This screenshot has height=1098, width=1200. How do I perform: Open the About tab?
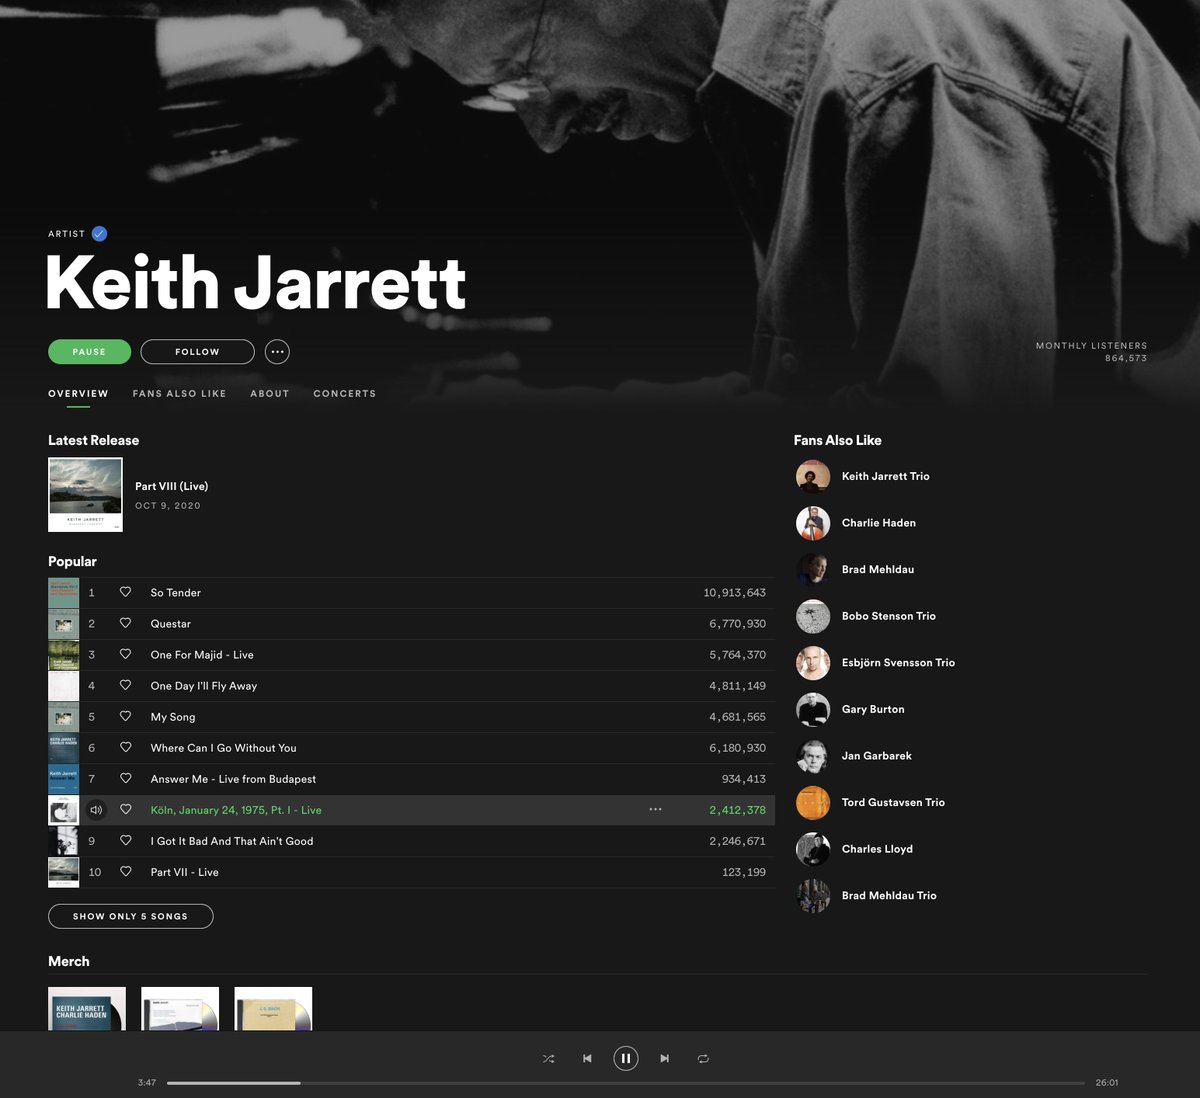click(269, 394)
